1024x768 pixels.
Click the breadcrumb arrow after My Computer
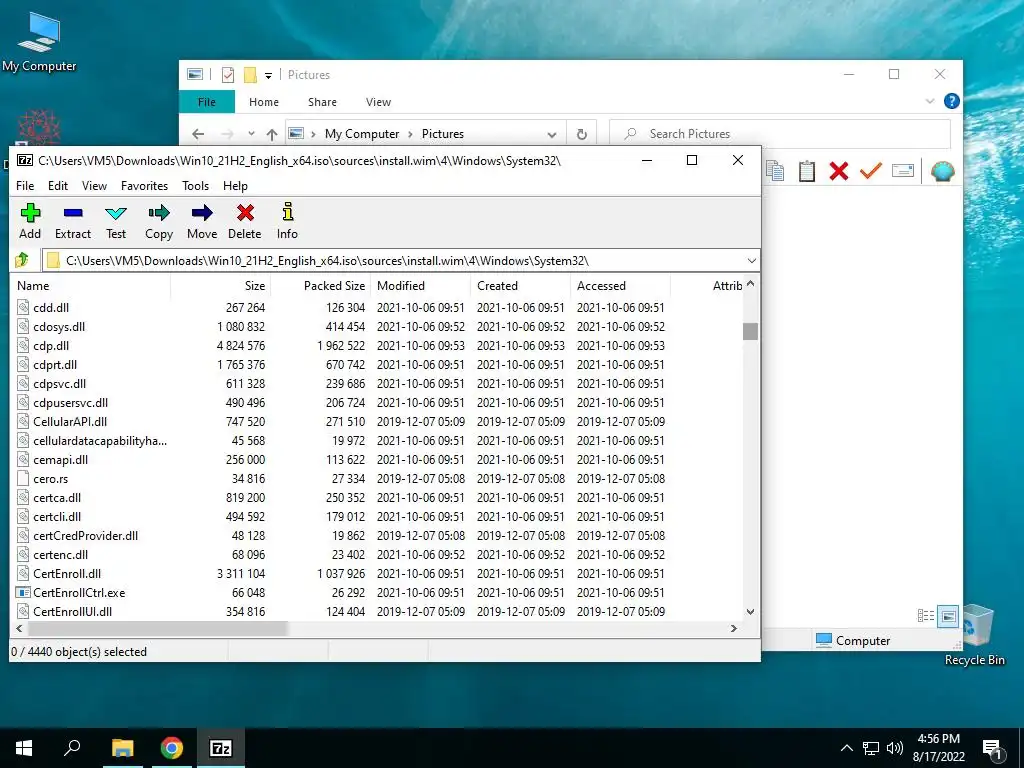coord(410,135)
